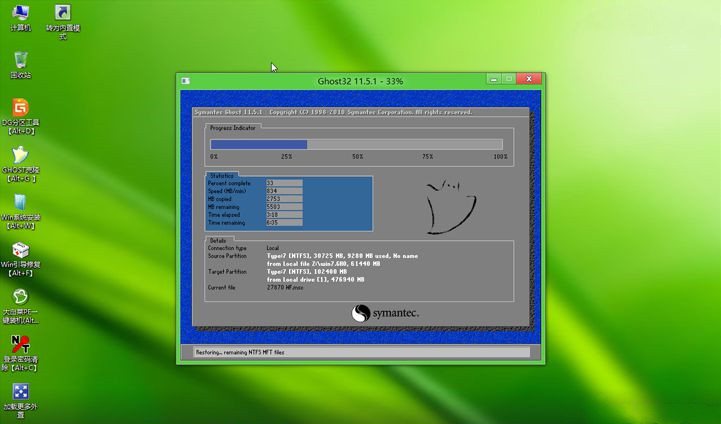721x424 pixels.
Task: Click 'from Local file Z:\win7.GHO' source line
Action: click(323, 264)
